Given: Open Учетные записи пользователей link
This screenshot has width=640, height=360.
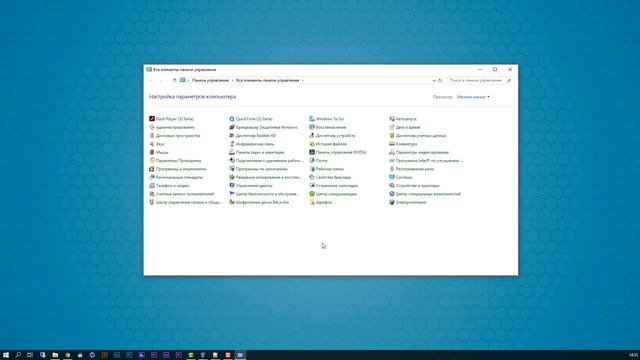Looking at the screenshot, I should pos(184,194).
